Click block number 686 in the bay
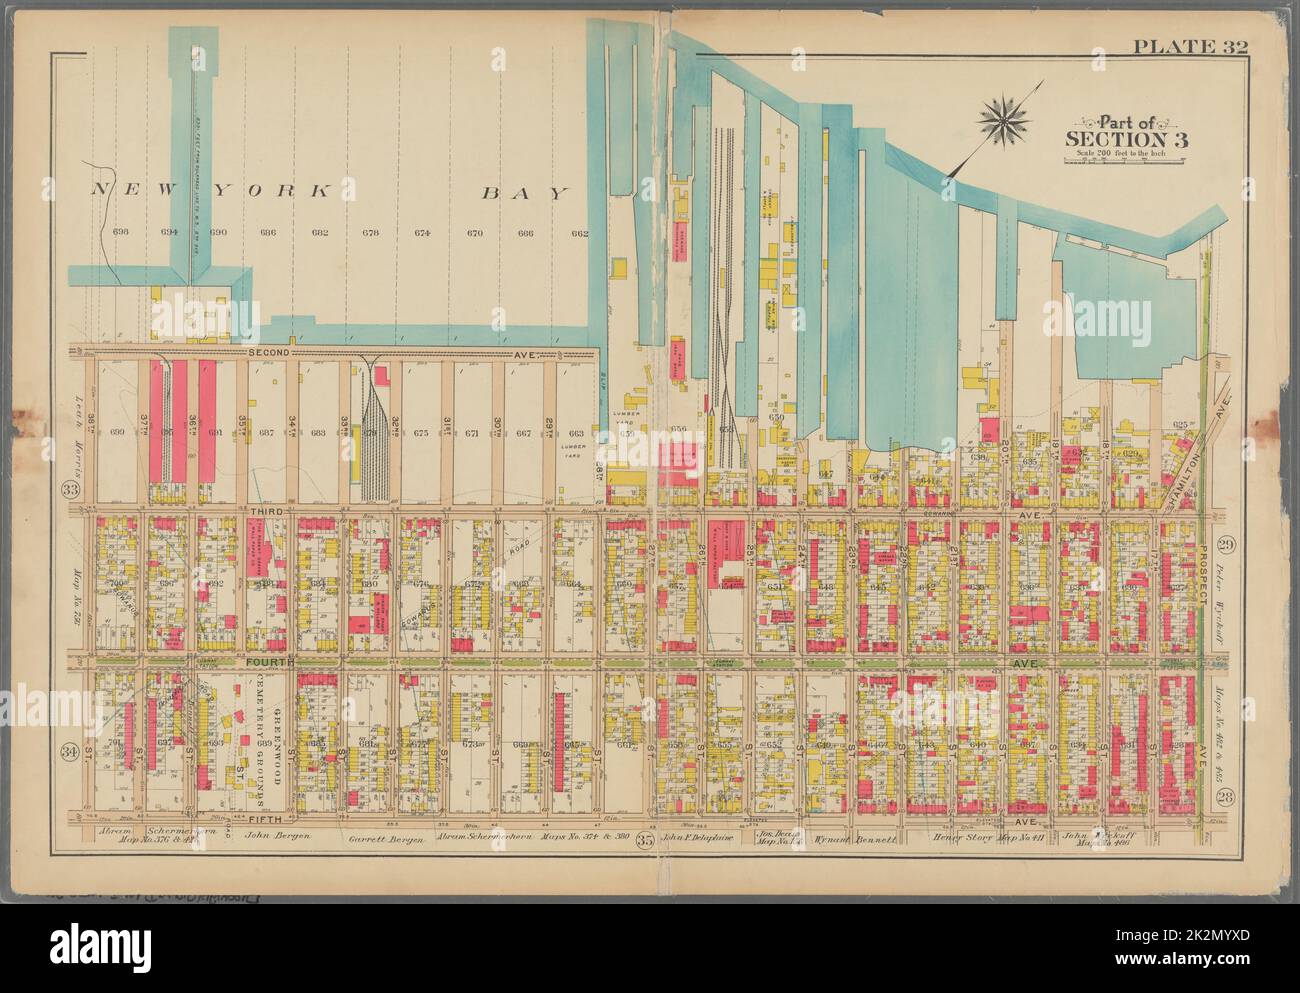Screen dimensions: 1300x993 267,232
